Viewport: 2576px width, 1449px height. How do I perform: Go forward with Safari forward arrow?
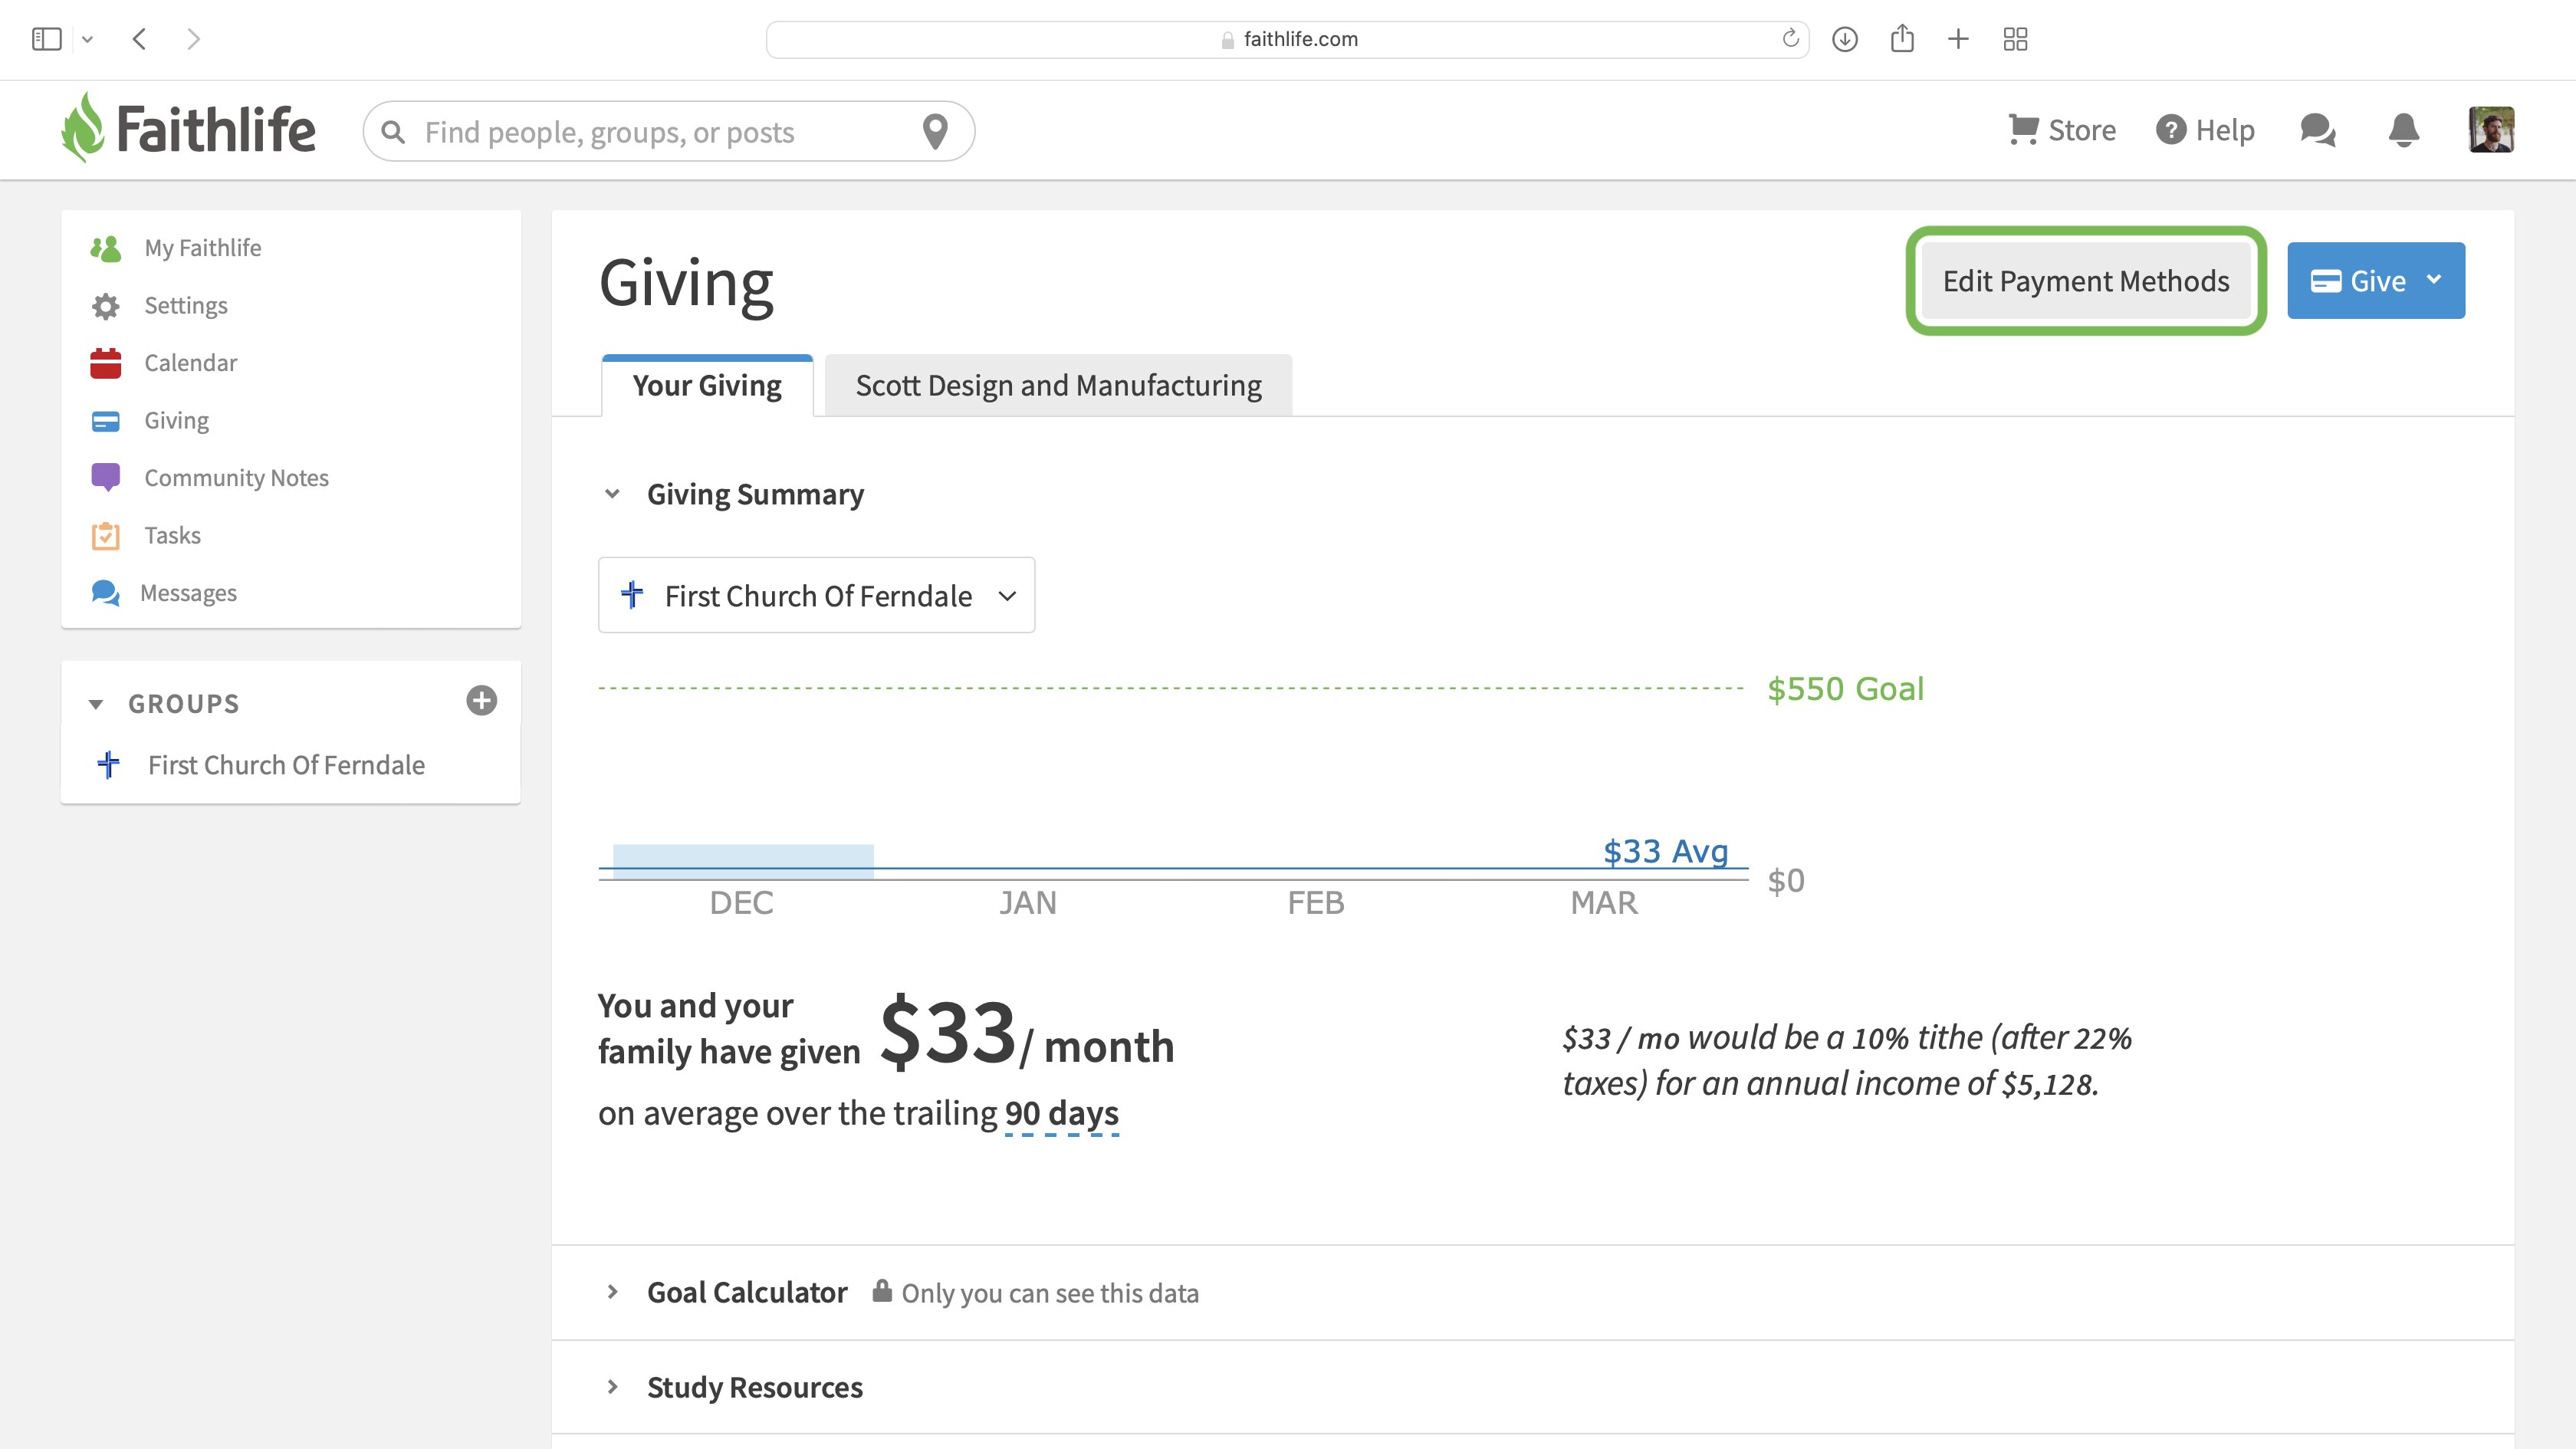pos(194,39)
